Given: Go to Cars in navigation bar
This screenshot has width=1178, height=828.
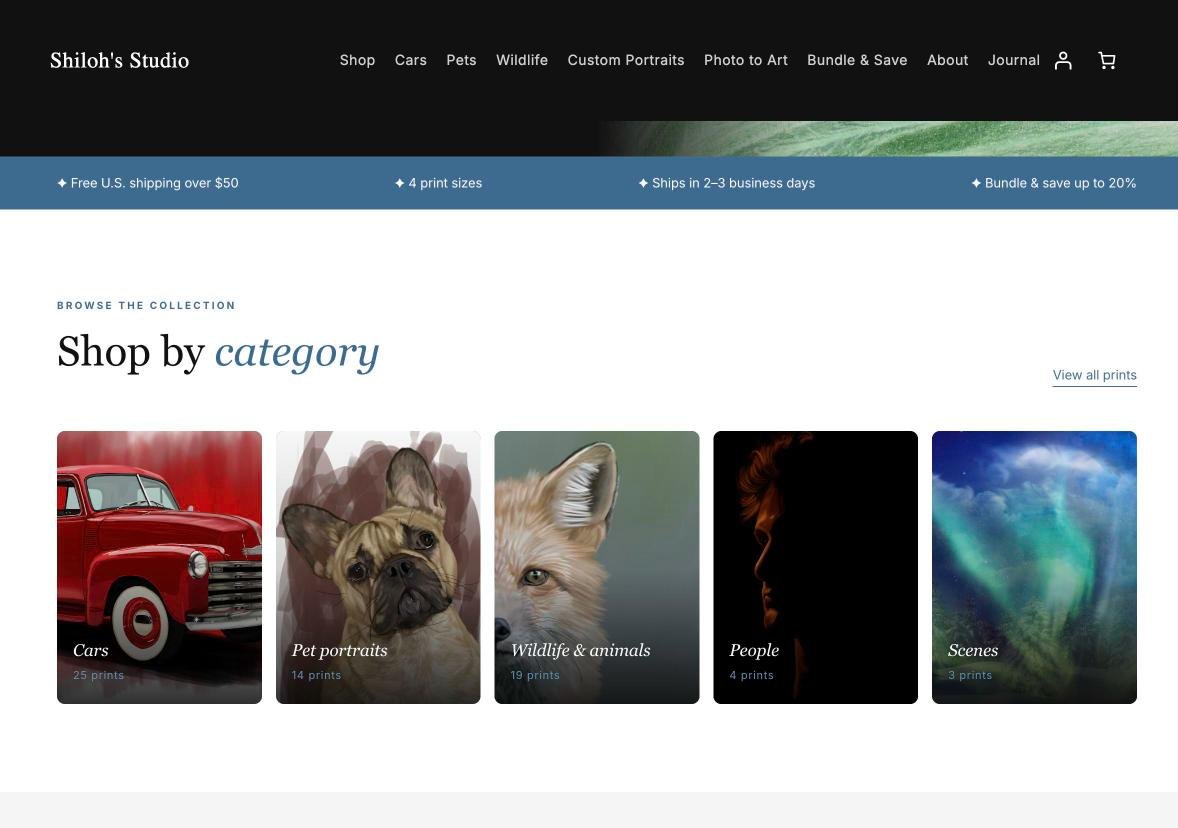Looking at the screenshot, I should (x=410, y=60).
